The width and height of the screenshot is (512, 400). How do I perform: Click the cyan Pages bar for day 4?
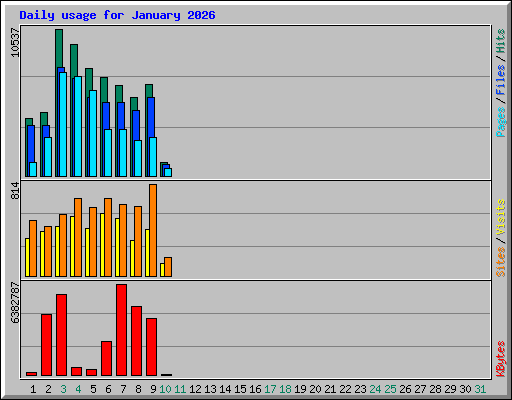(x=78, y=126)
